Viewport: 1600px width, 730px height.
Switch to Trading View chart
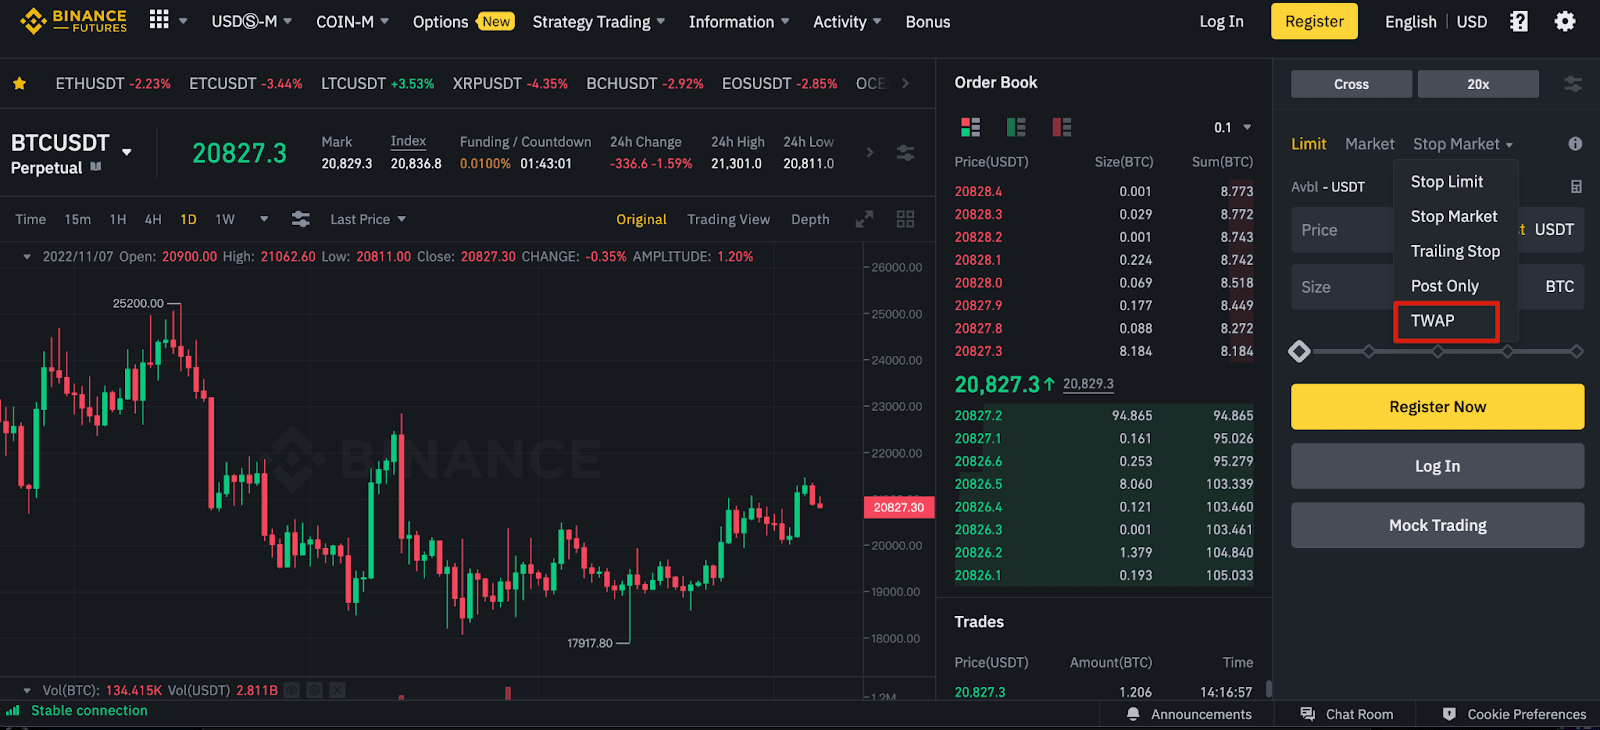tap(728, 219)
